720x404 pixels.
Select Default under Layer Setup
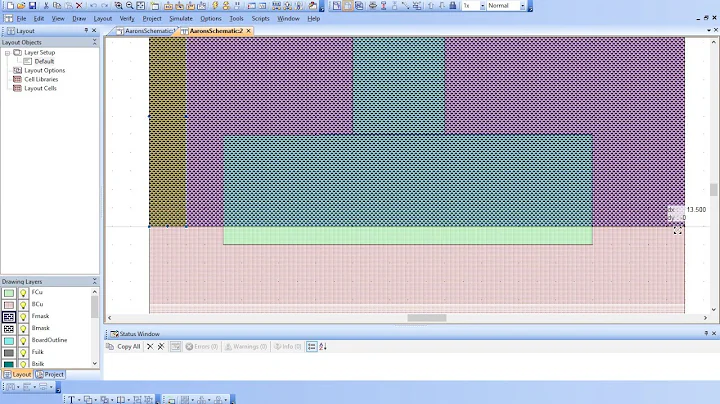(x=44, y=62)
